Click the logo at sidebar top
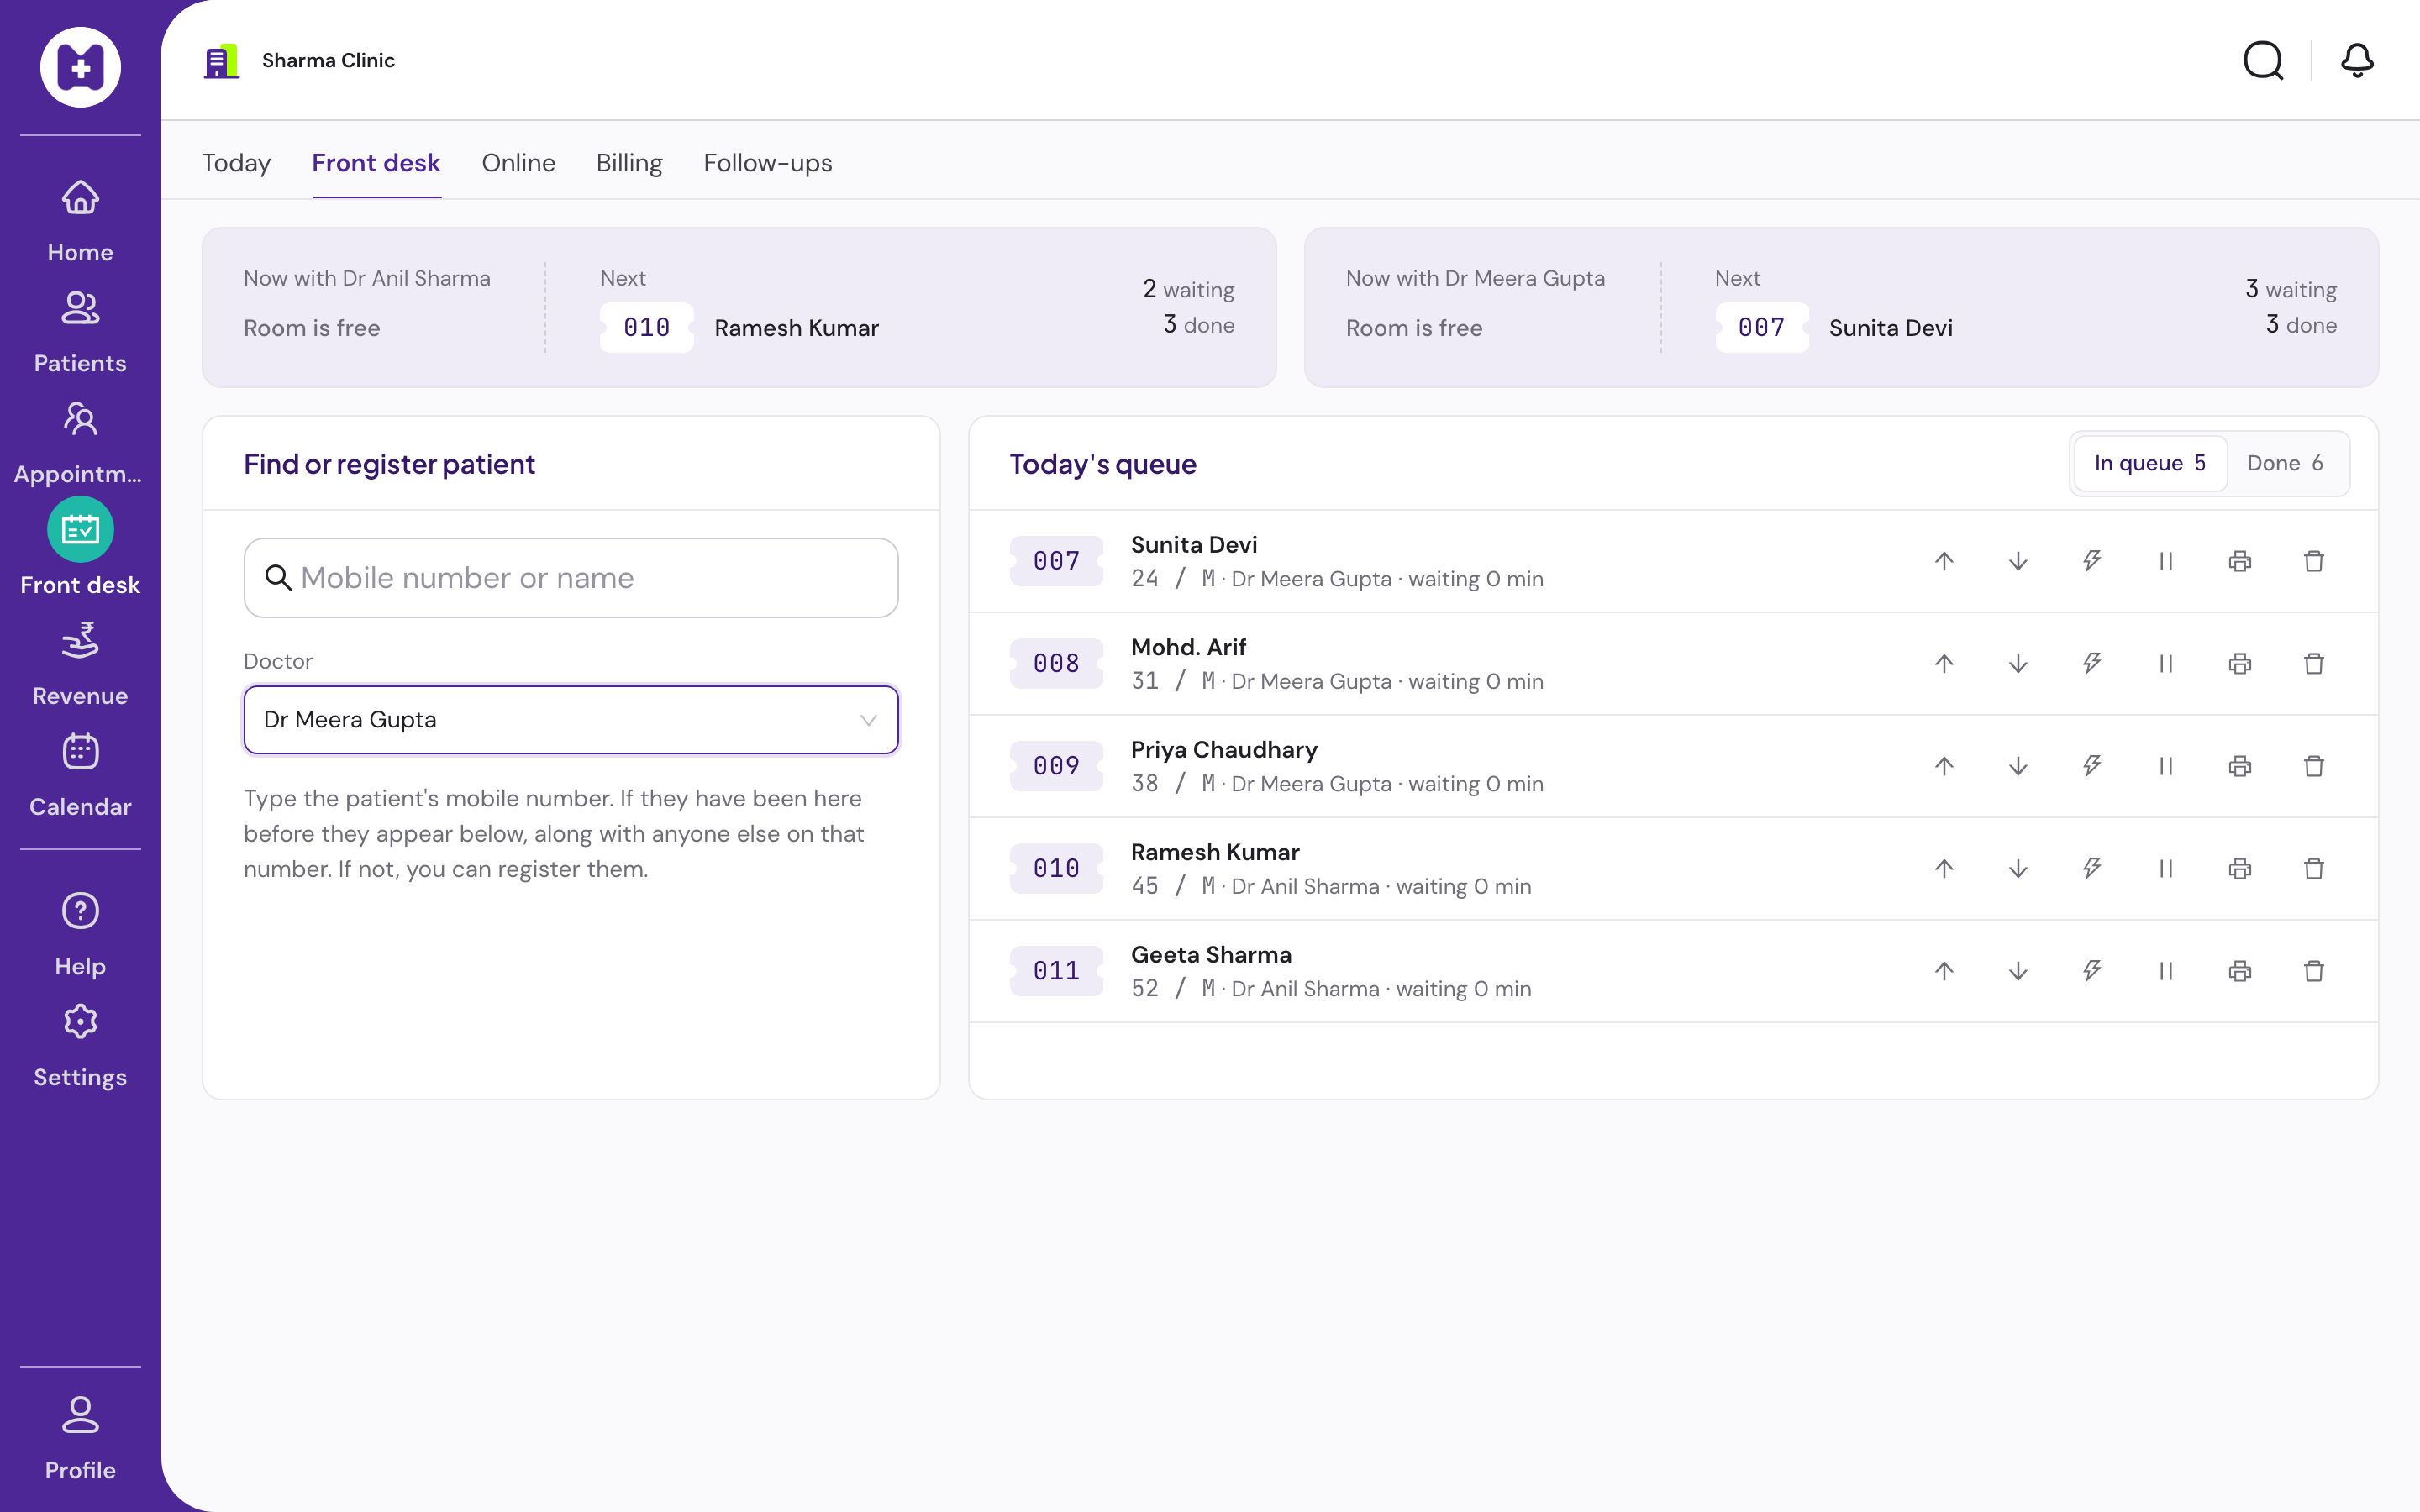This screenshot has width=2420, height=1512. [80, 67]
